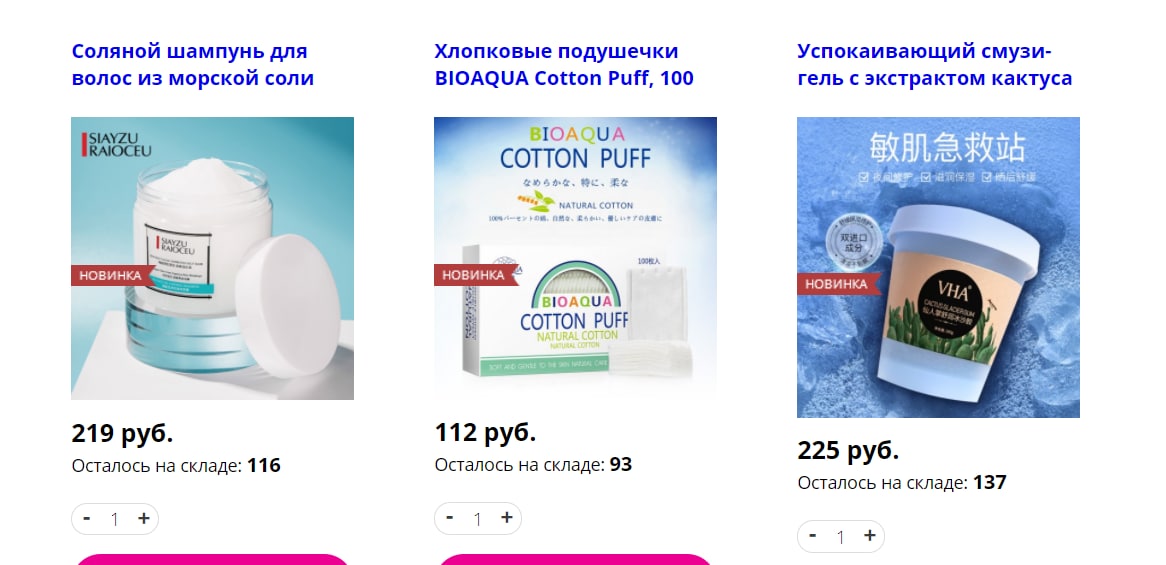Open the Соляной шампунь product title link
The width and height of the screenshot is (1166, 565).
(193, 65)
